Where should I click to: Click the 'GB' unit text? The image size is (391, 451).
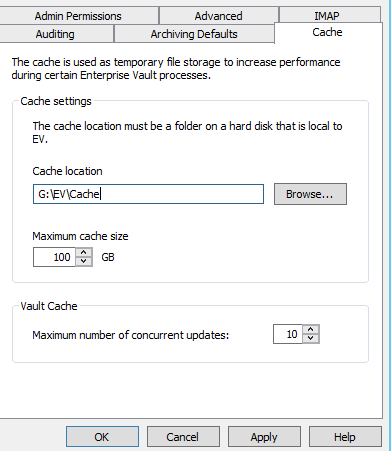(108, 257)
